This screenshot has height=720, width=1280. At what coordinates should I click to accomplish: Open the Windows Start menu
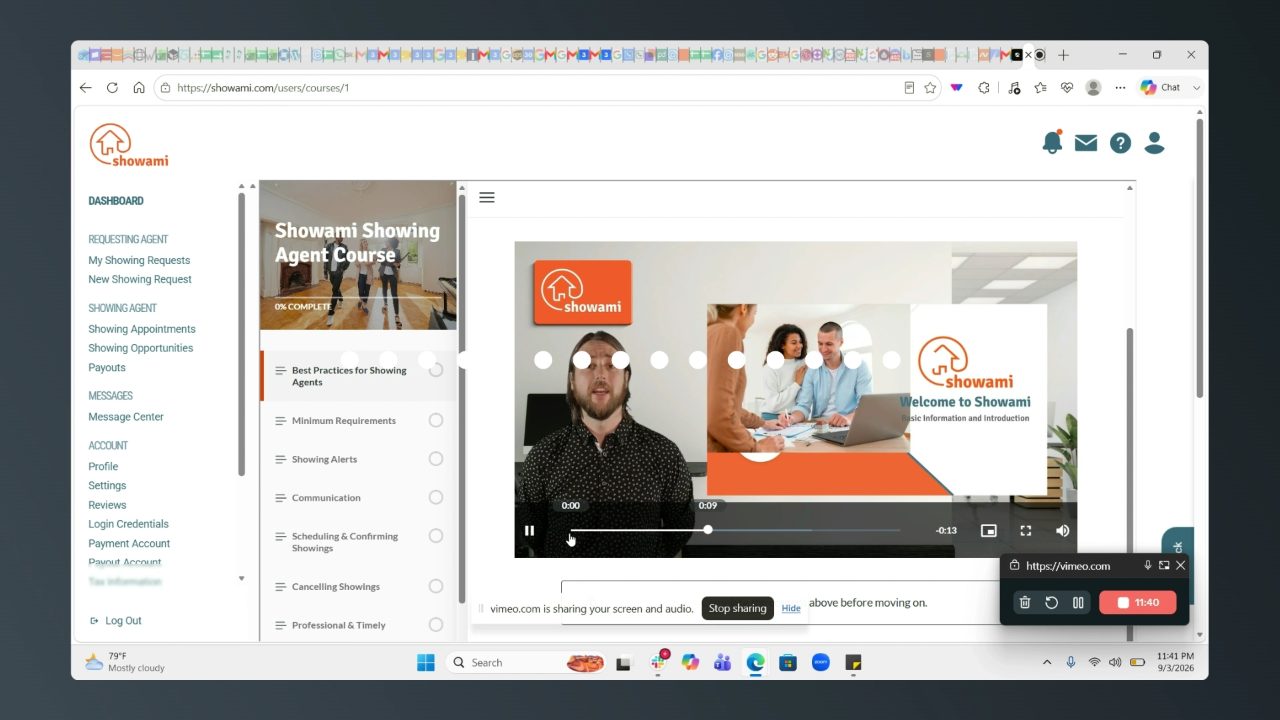[x=426, y=662]
